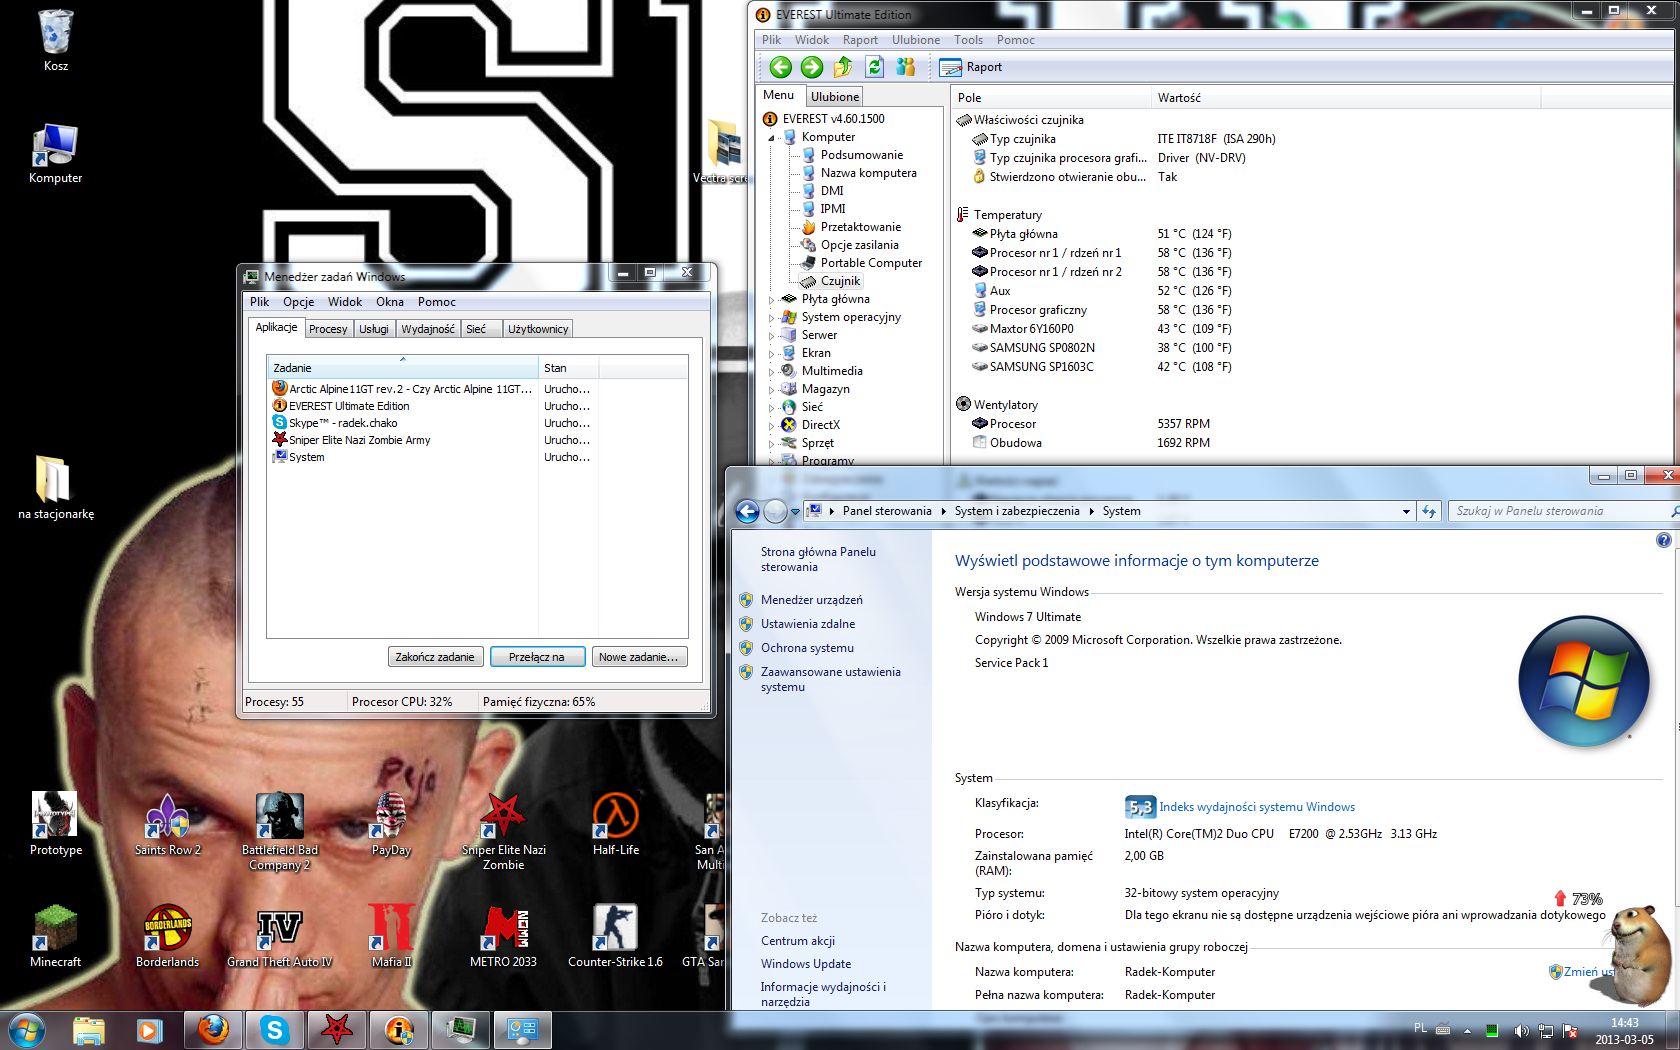
Task: Open 'Indeks wydajności systemu Windows' link
Action: pos(1257,807)
